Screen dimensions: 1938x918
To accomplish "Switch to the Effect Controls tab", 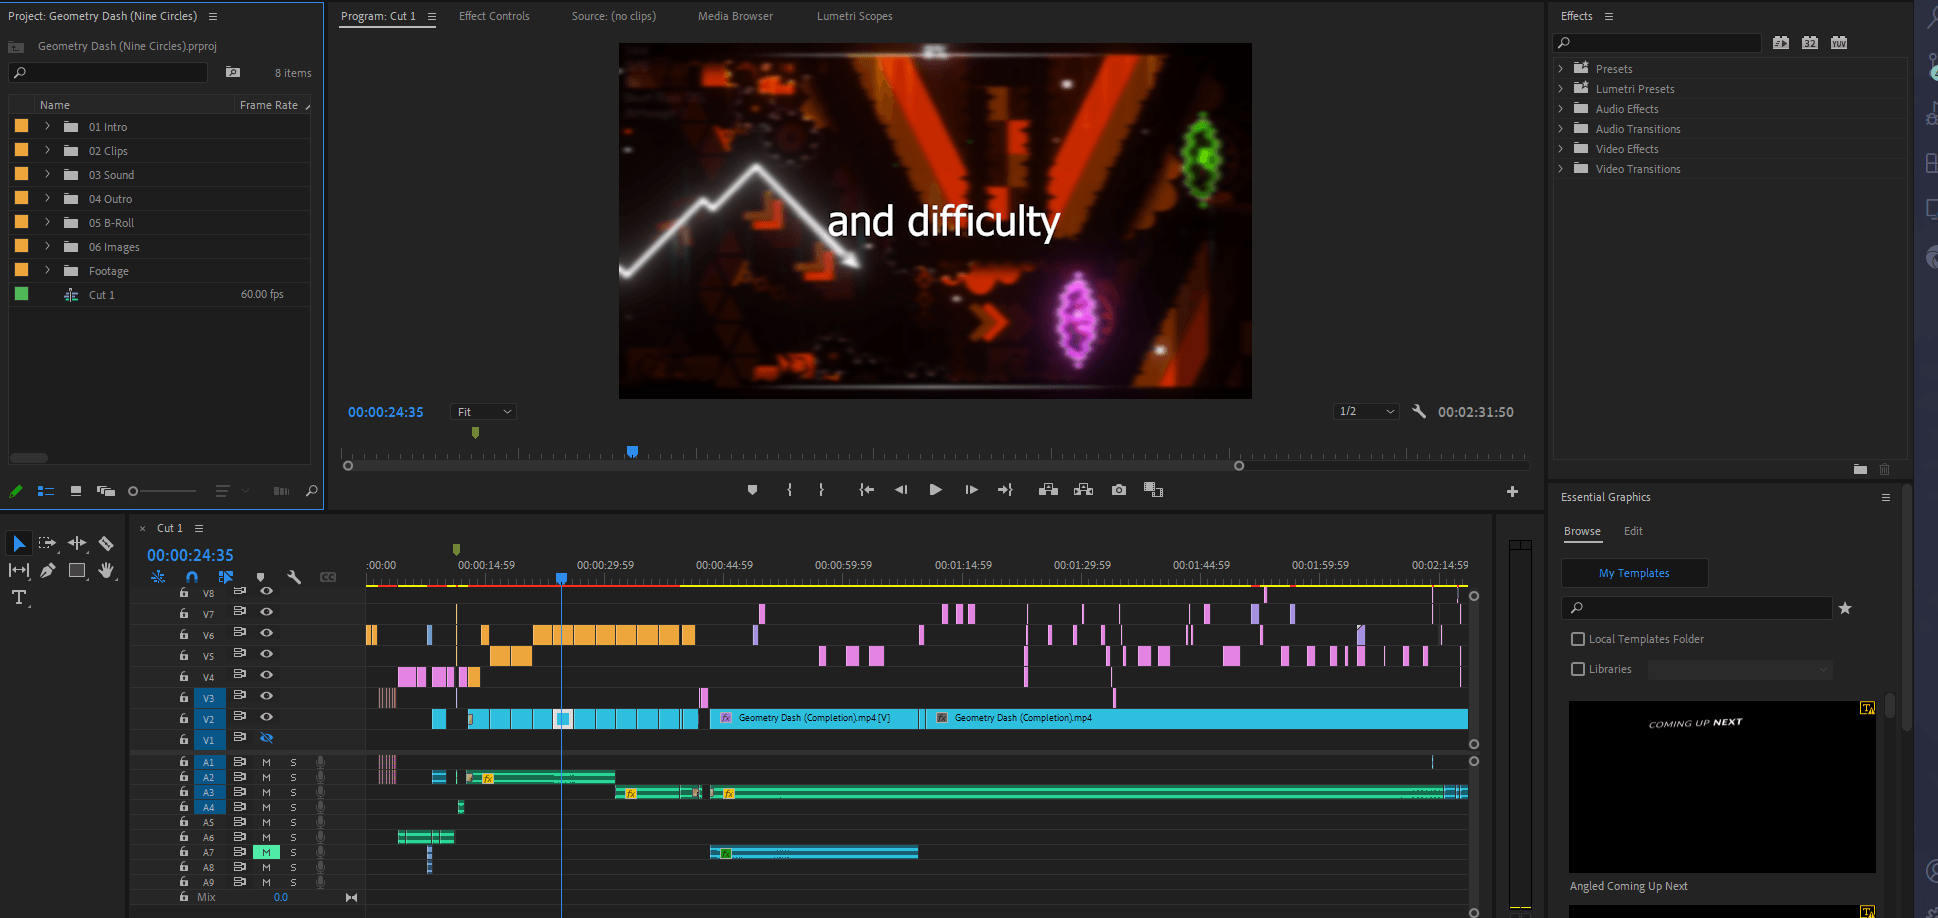I will [494, 16].
